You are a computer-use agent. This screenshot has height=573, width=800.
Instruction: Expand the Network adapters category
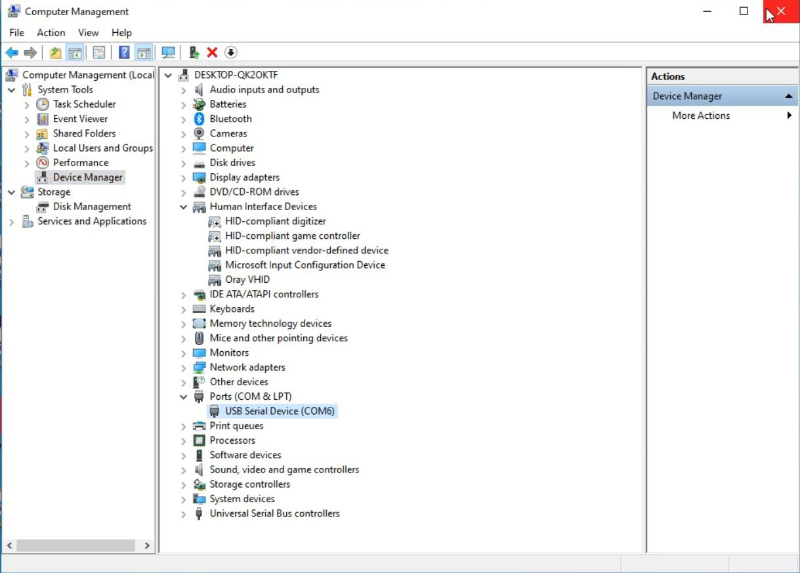coord(184,367)
